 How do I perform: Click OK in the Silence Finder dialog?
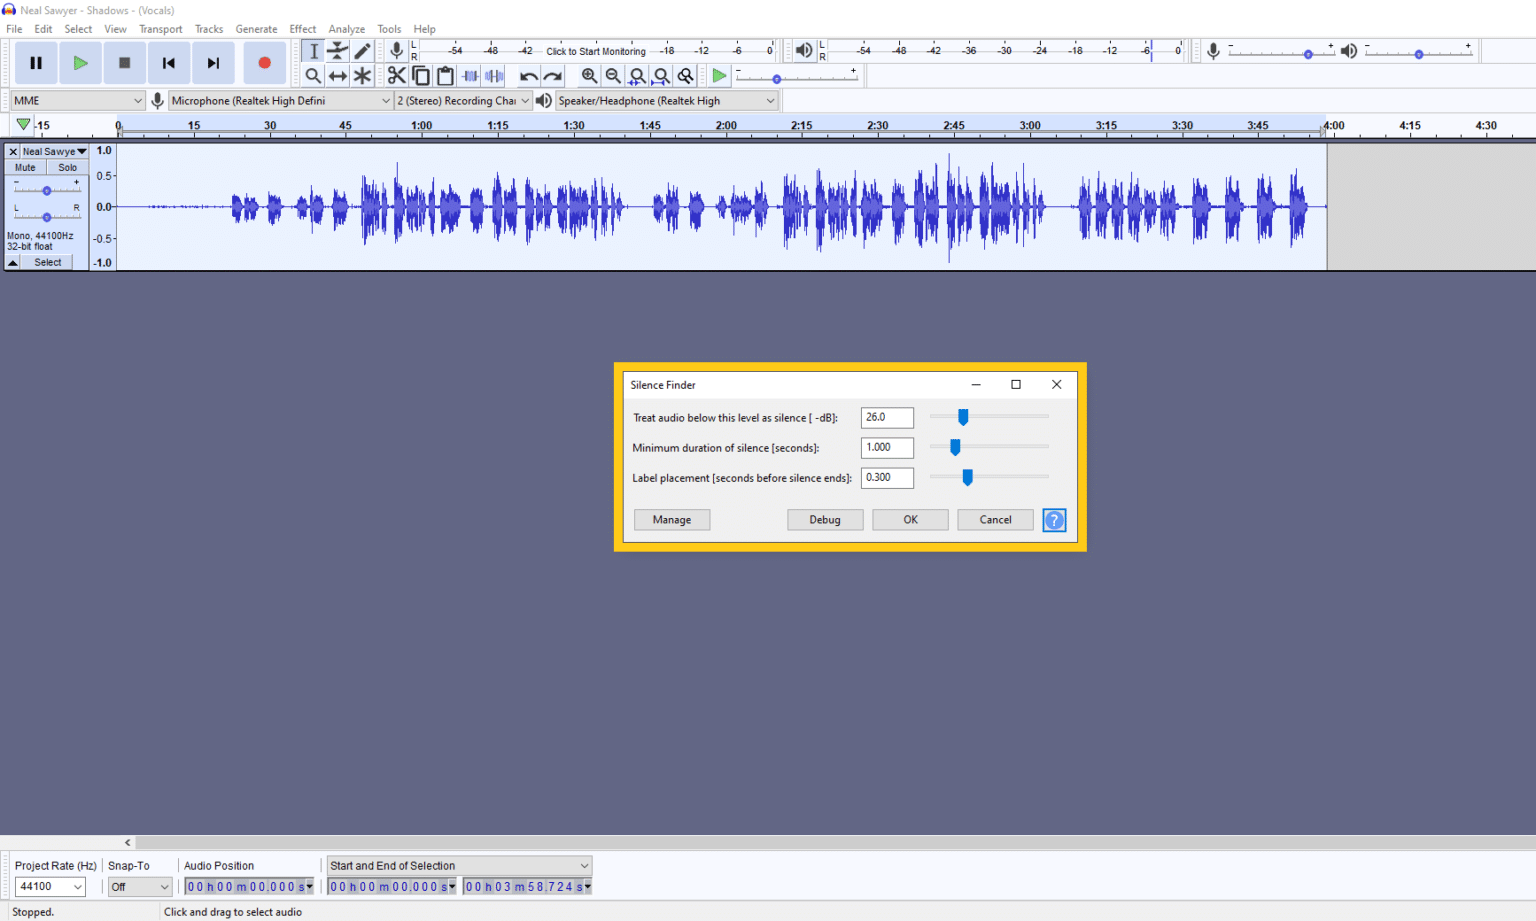[x=909, y=519]
